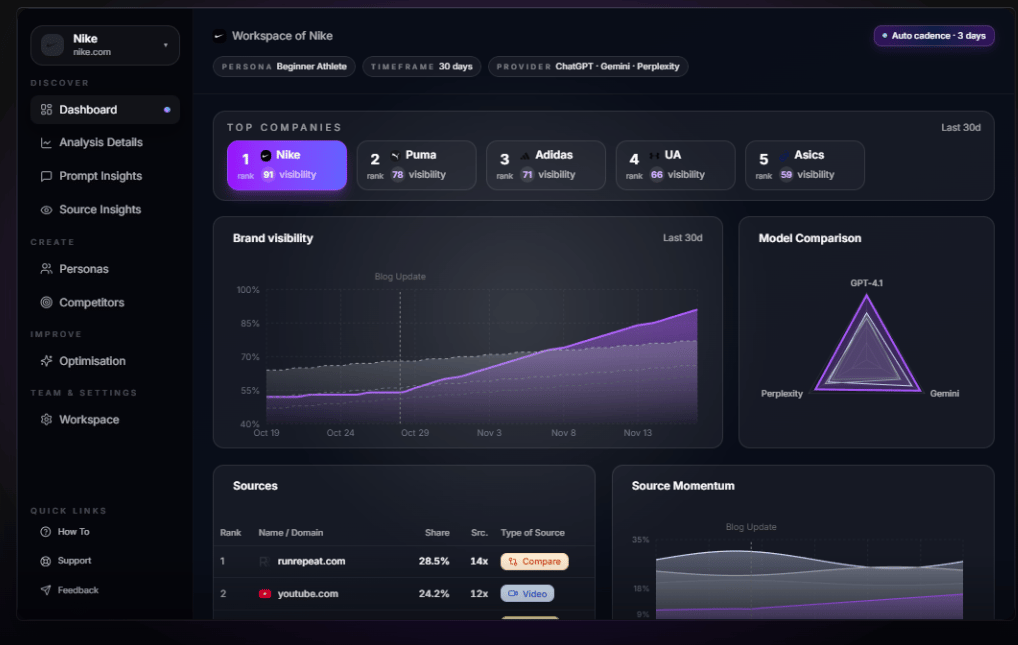1018x645 pixels.
Task: Select the Asics rank 5 company card
Action: (x=805, y=165)
